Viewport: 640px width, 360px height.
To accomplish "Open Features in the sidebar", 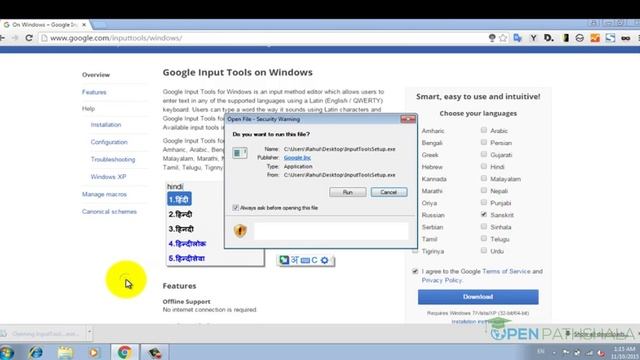I will tap(94, 92).
